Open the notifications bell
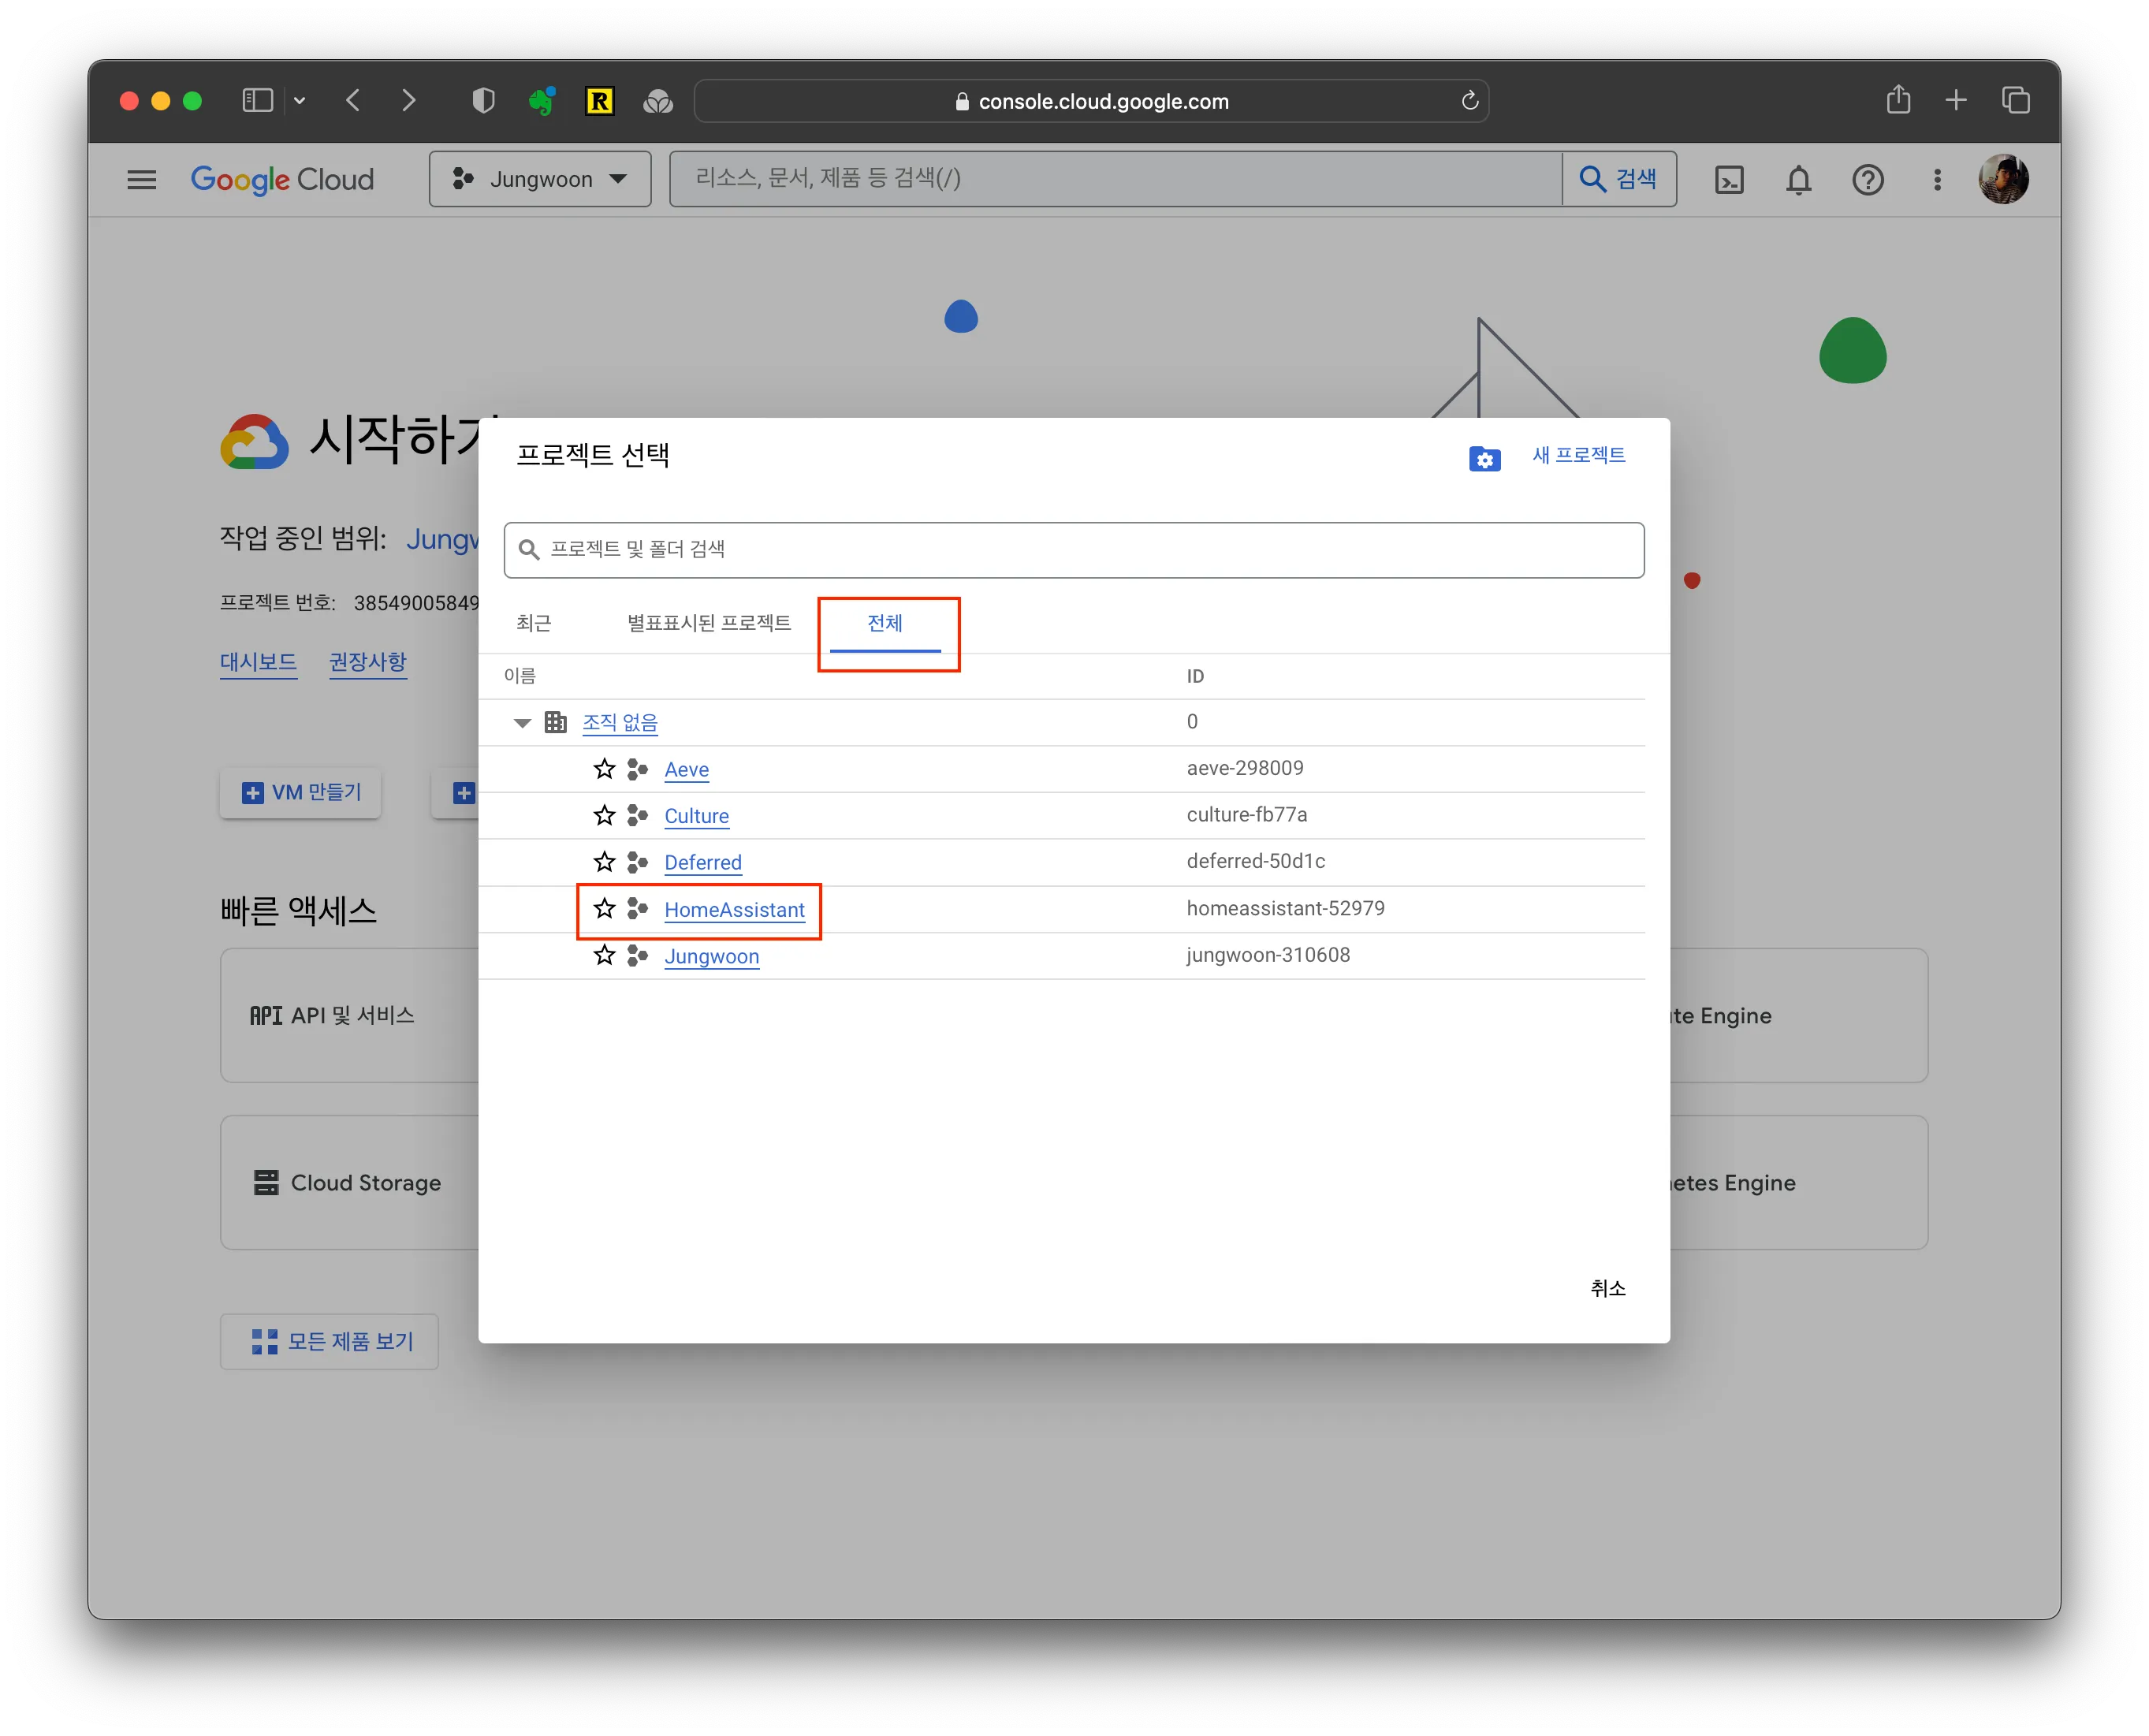 tap(1798, 179)
